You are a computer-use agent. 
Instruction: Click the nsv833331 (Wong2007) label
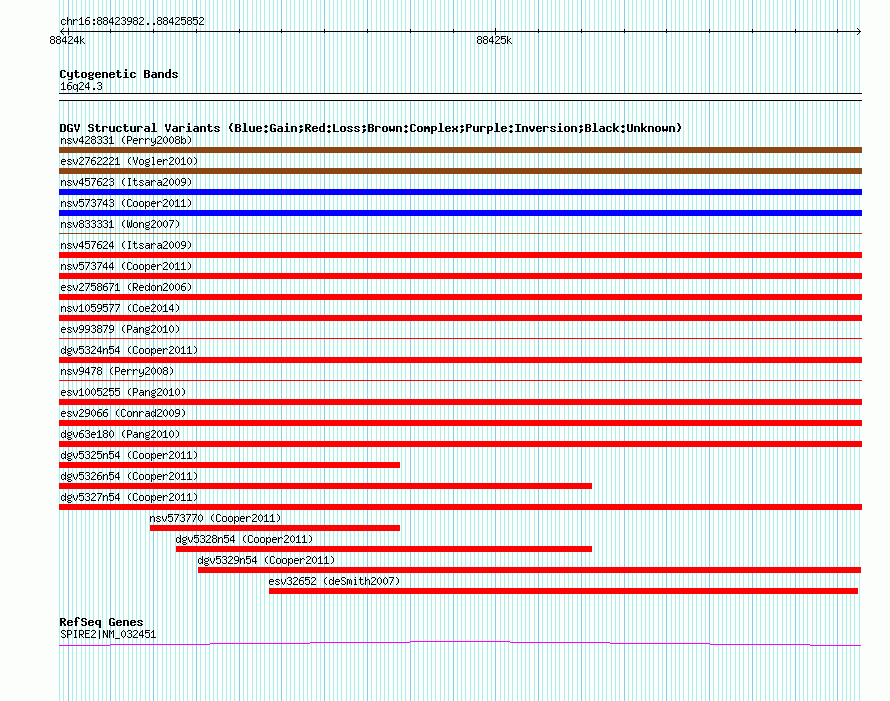(120, 224)
